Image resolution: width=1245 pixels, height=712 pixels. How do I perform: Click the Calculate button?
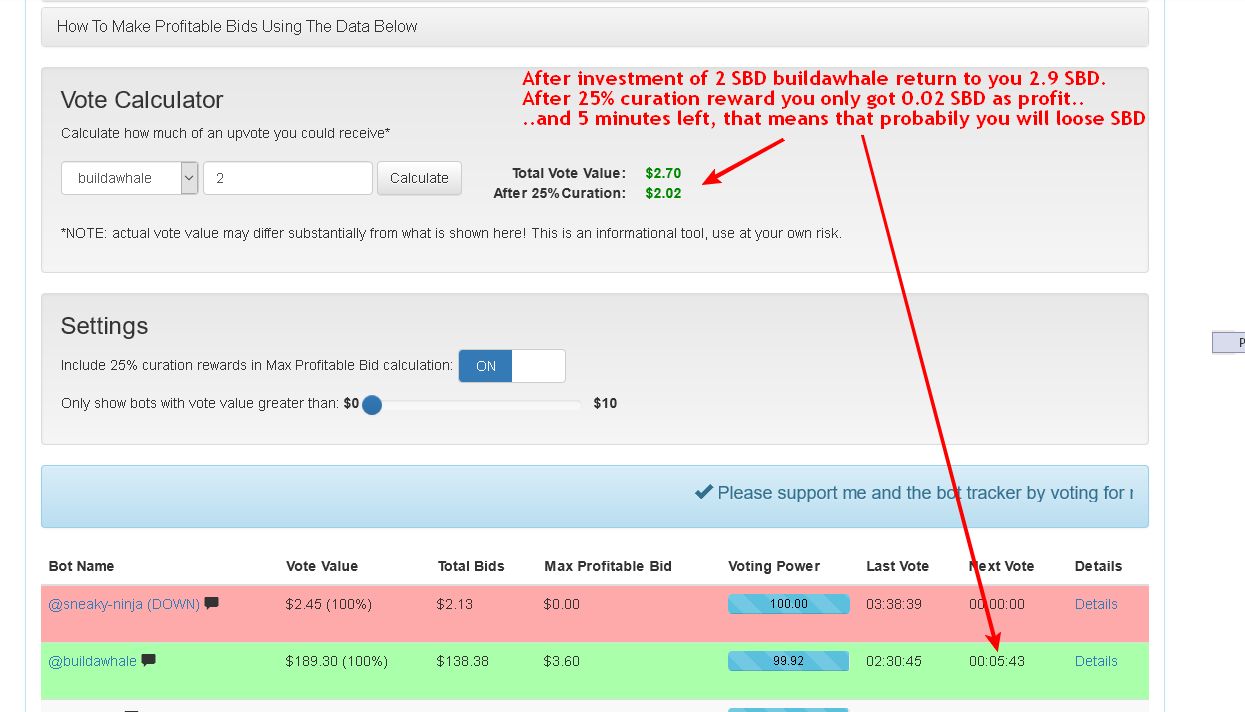point(419,178)
